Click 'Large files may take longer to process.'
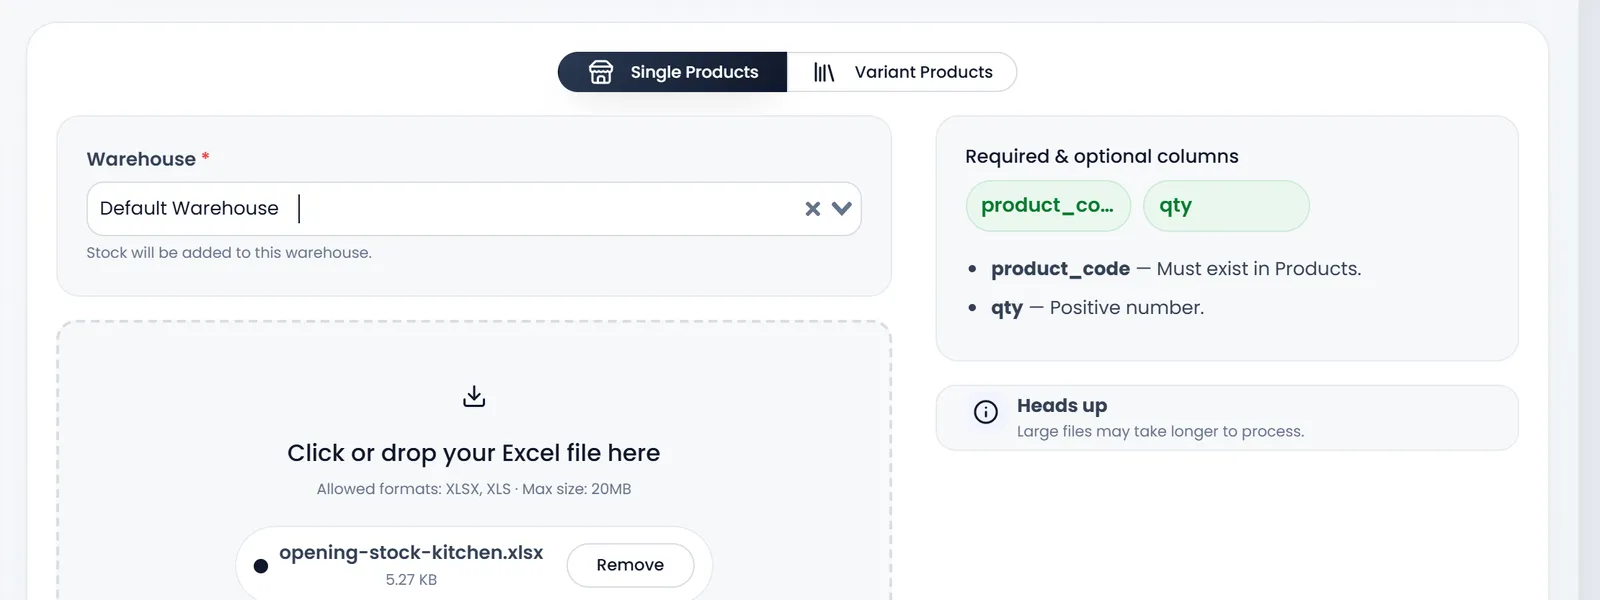This screenshot has height=600, width=1600. [1160, 432]
